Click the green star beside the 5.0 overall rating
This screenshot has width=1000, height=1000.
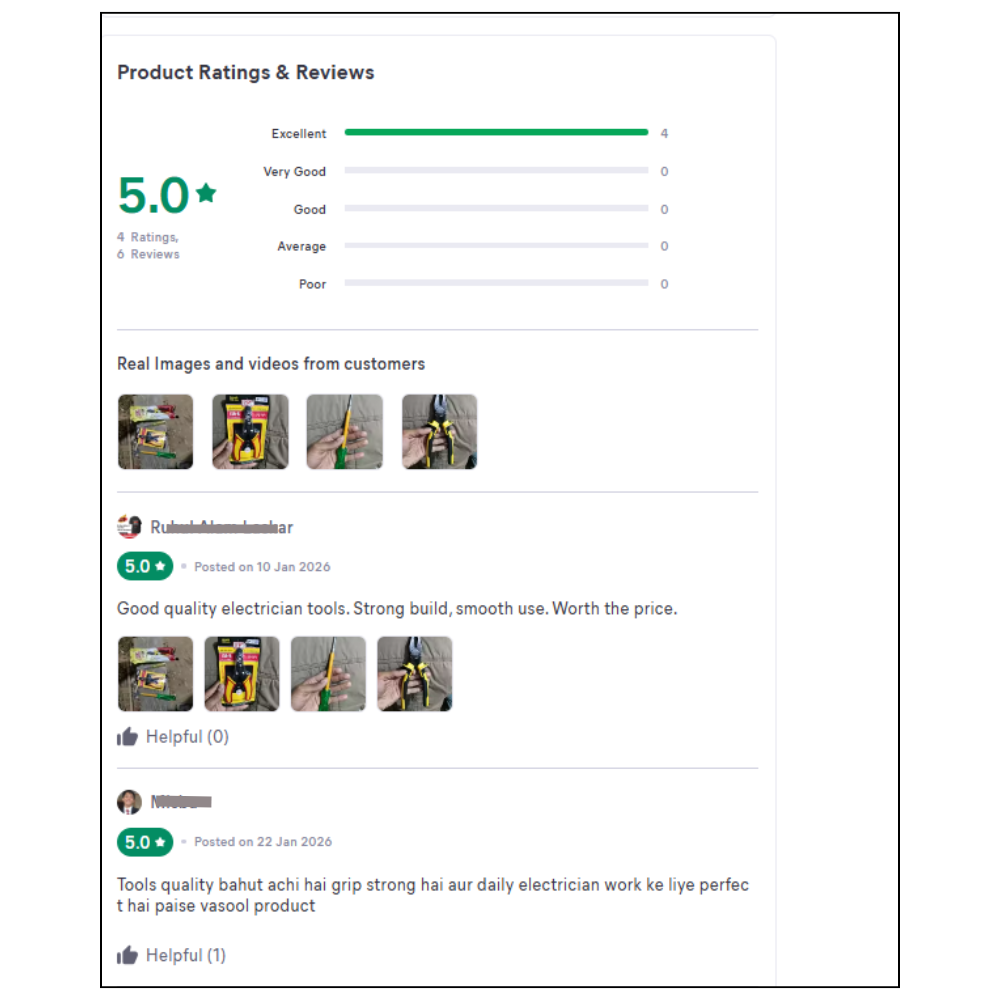(206, 193)
